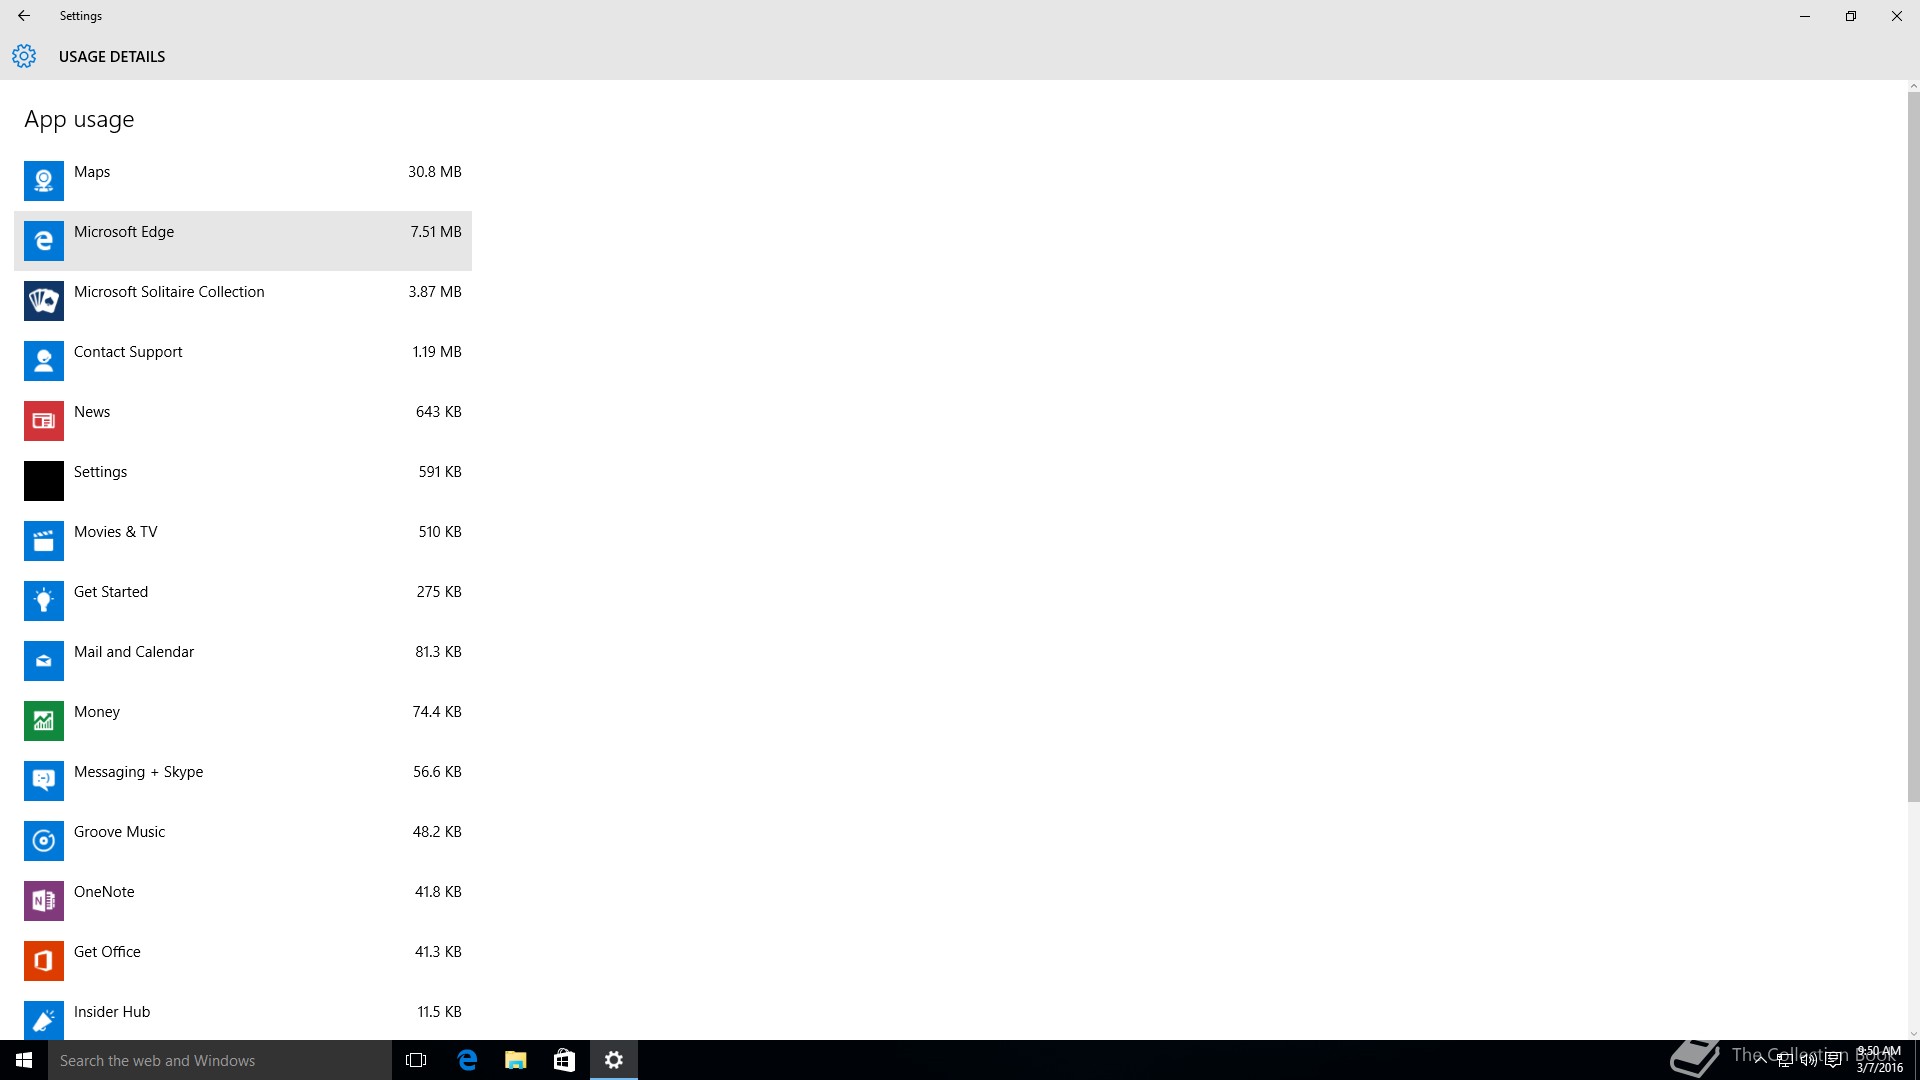The image size is (1920, 1080).
Task: Click the Microsoft Edge app icon in list
Action: click(44, 241)
